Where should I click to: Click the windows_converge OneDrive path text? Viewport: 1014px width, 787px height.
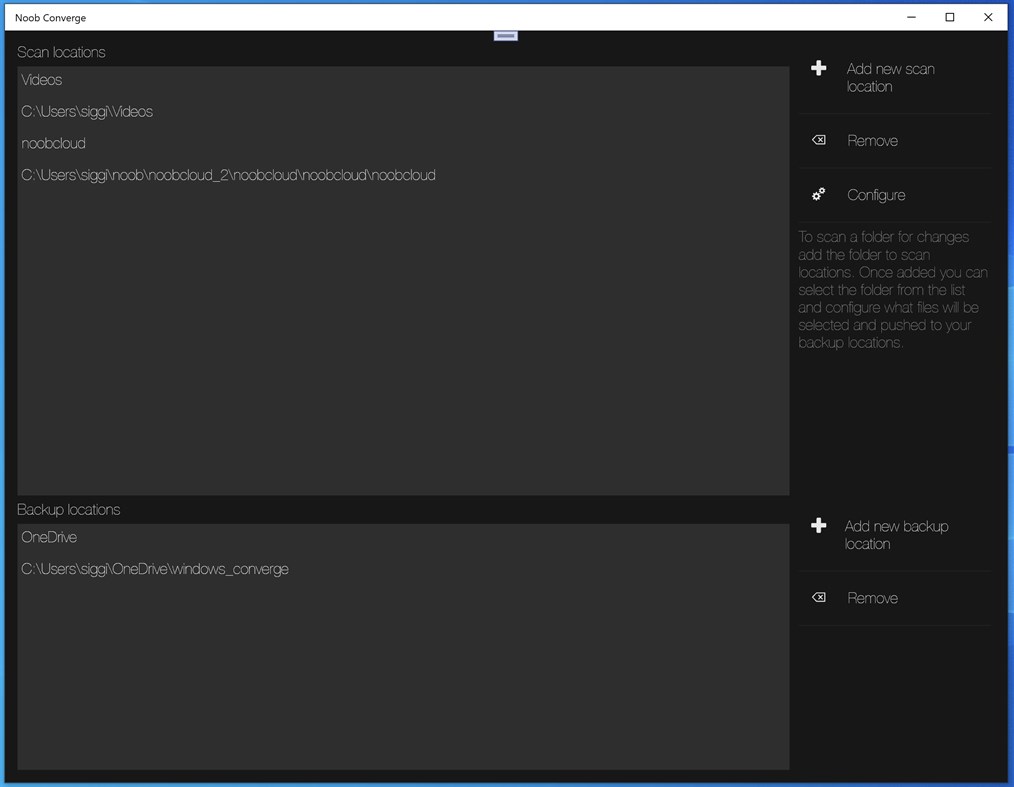point(154,569)
